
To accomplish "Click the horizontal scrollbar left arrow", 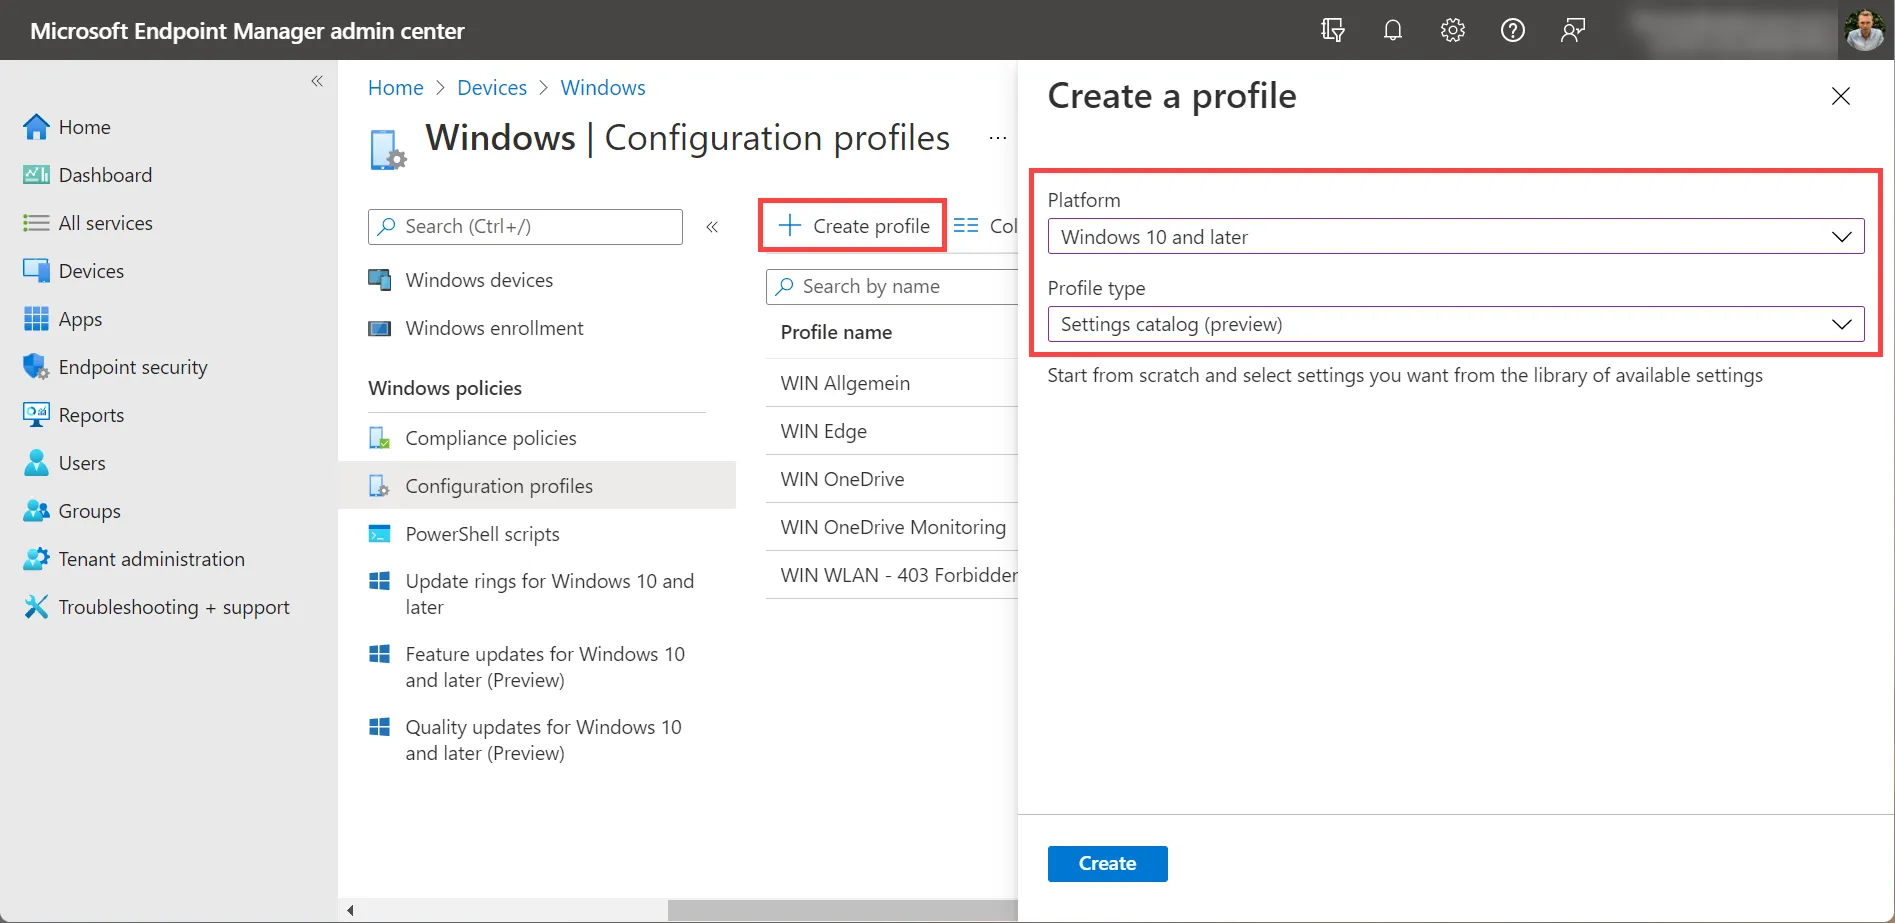I will (350, 910).
